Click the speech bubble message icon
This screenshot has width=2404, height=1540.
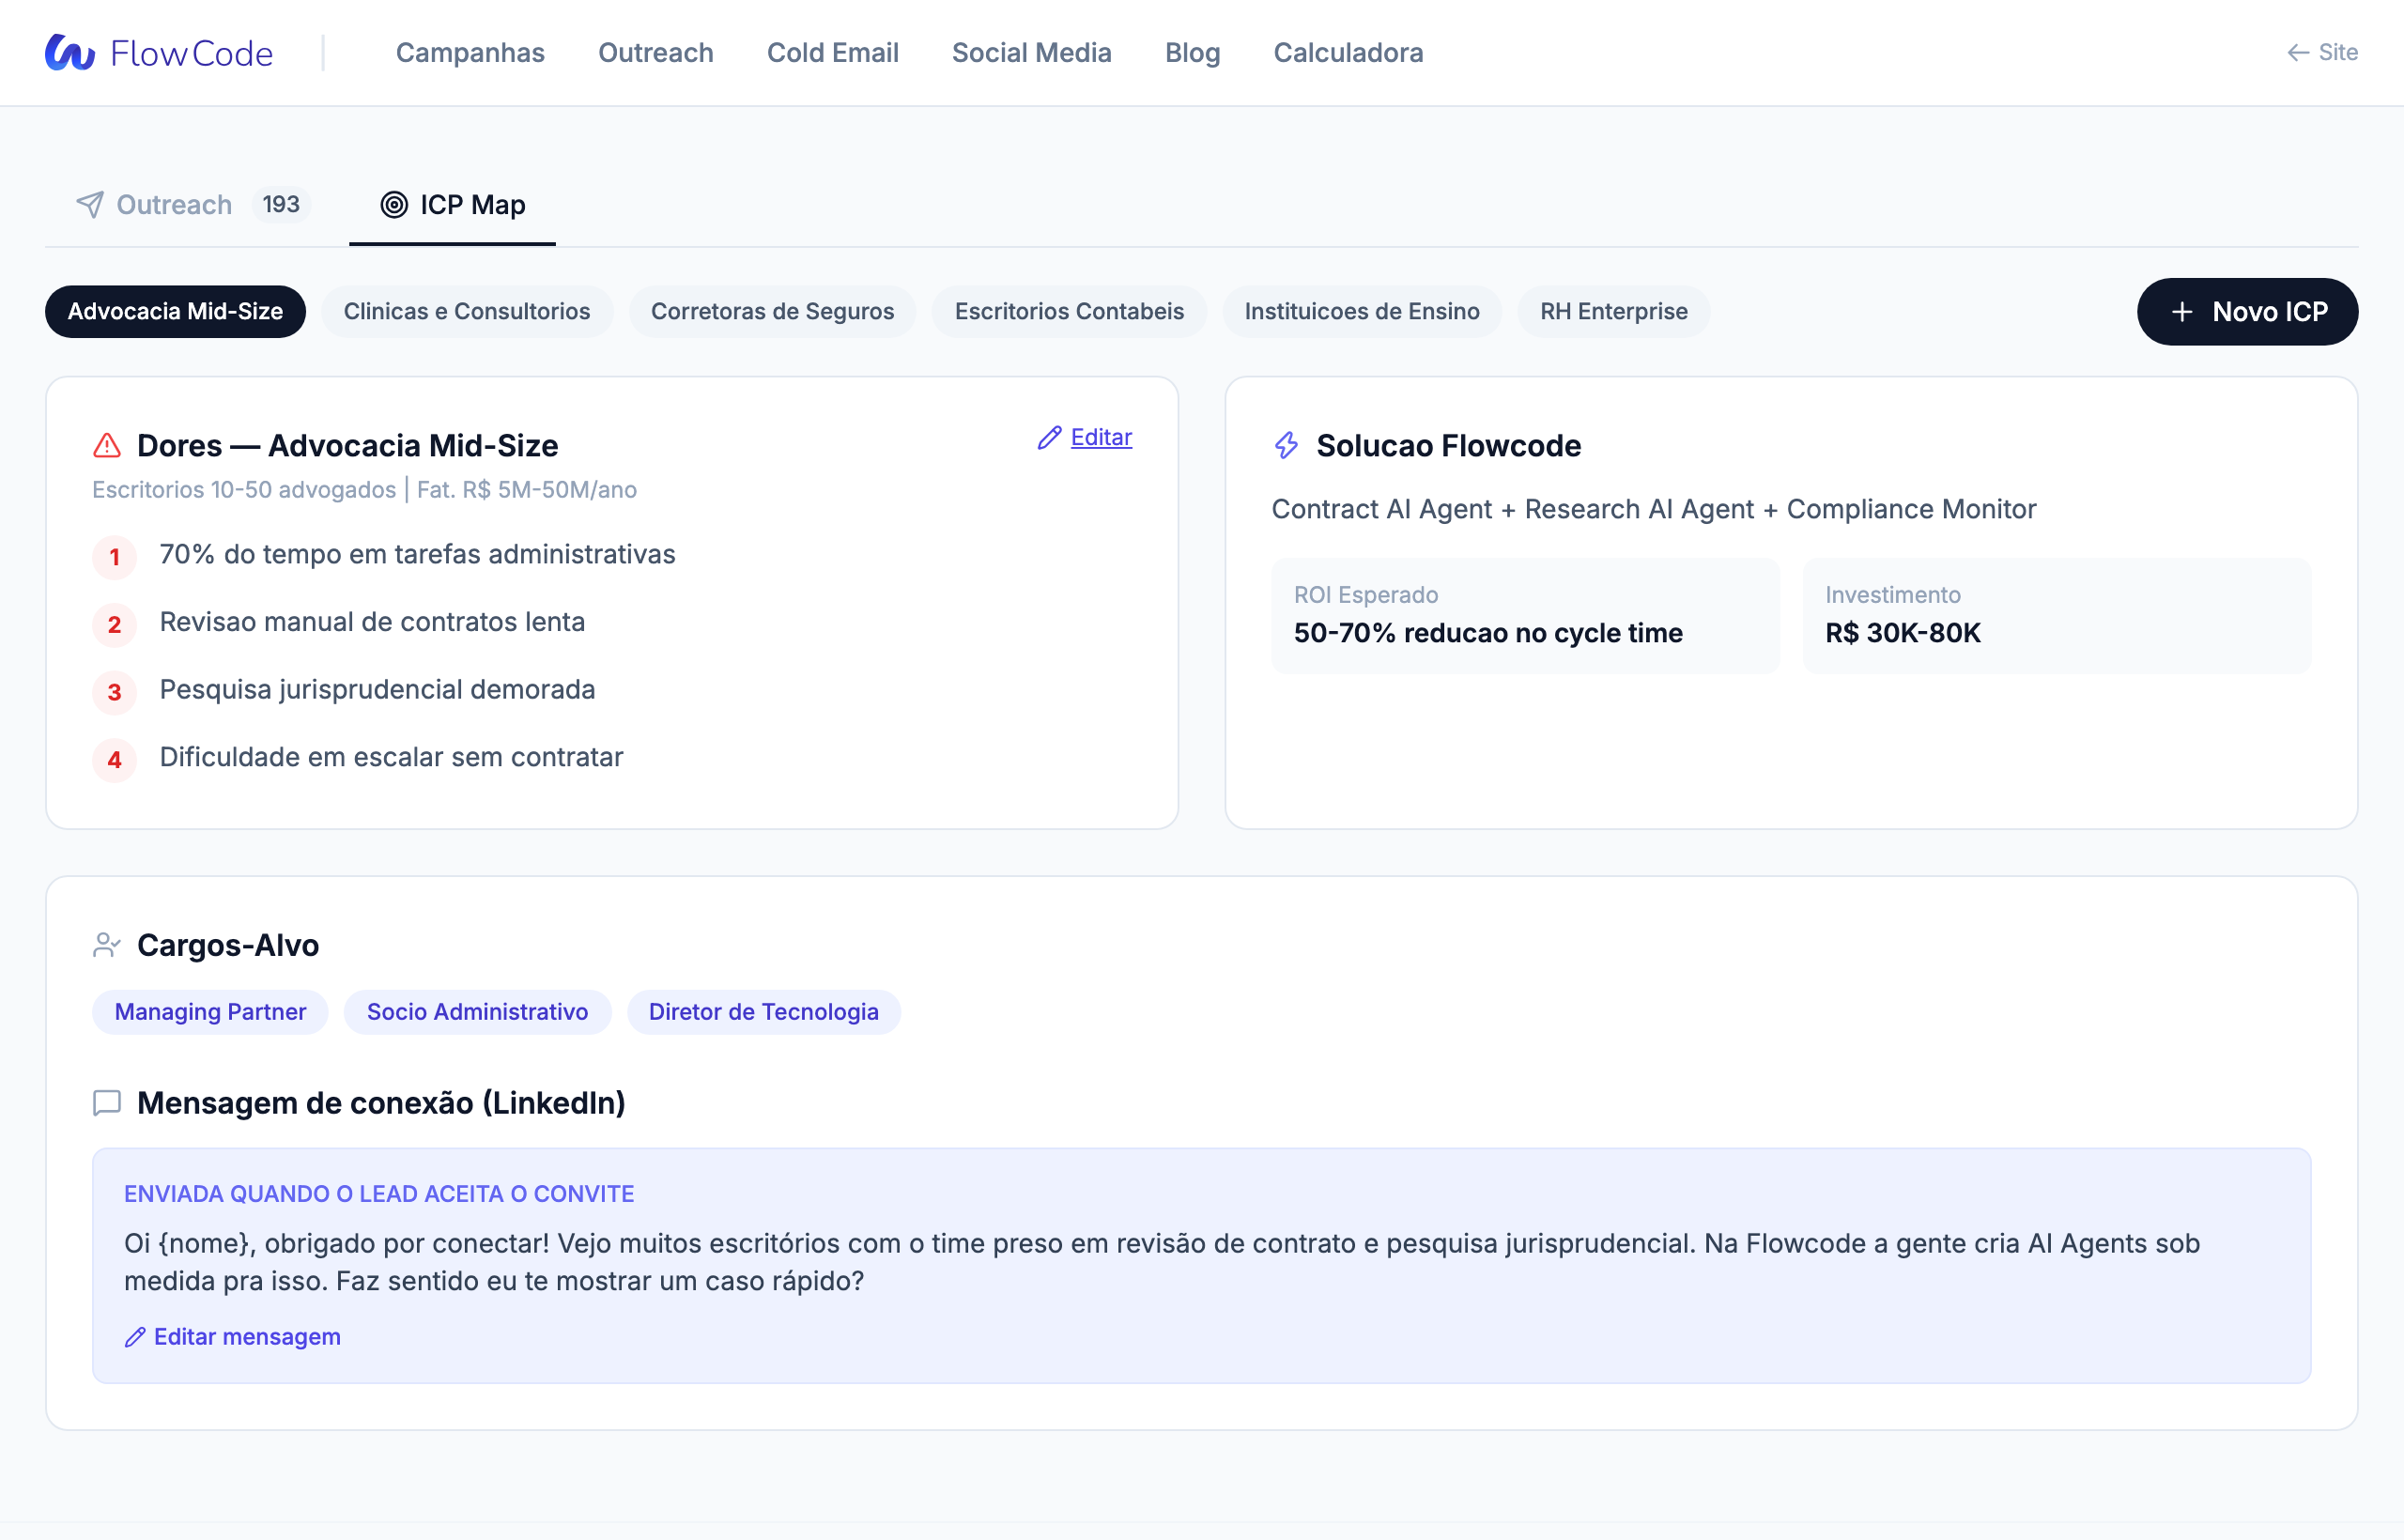(x=107, y=1103)
